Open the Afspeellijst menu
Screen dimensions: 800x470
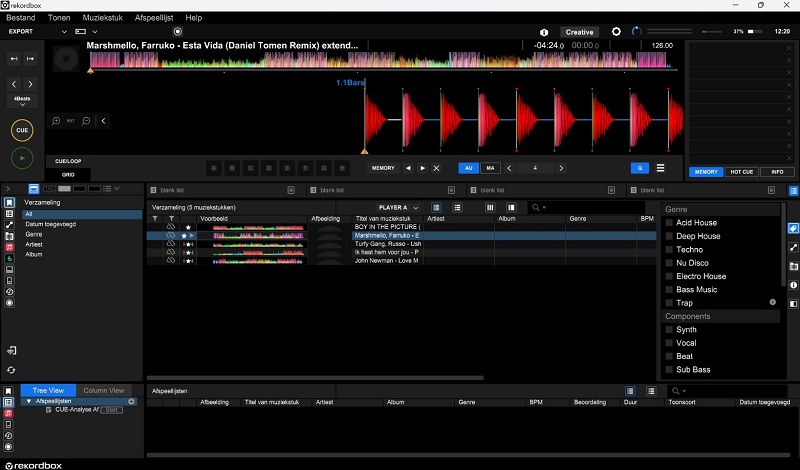pyautogui.click(x=154, y=17)
